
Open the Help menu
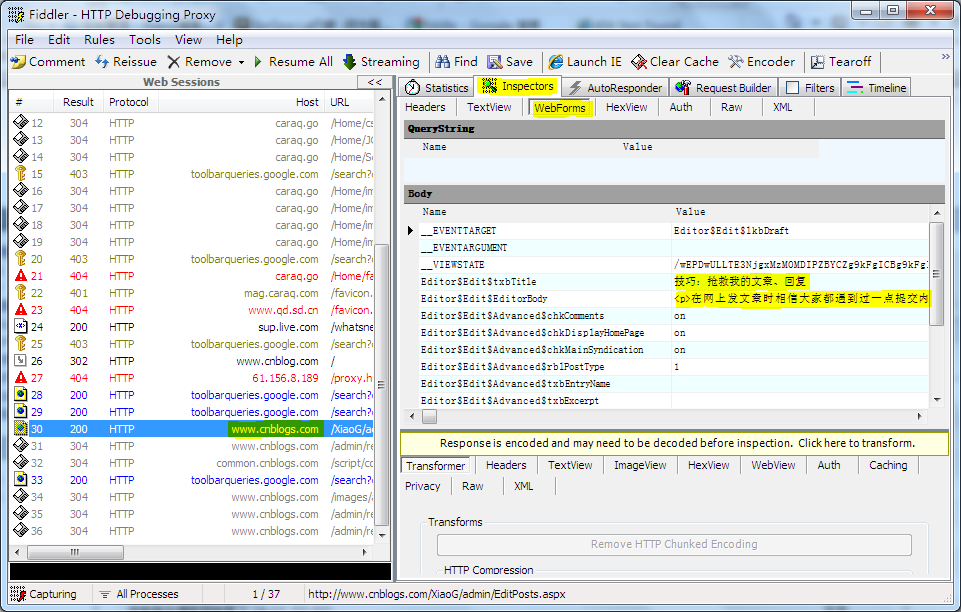tap(229, 40)
